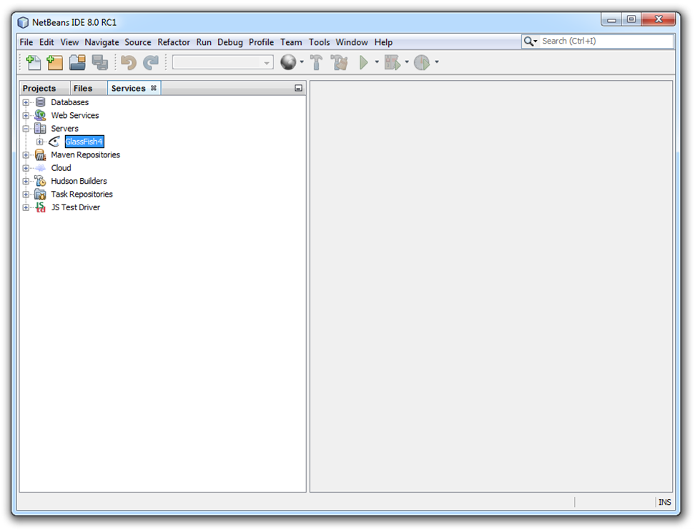Open the Debug Project dropdown arrow
Screen dimensions: 700x532
(x=407, y=62)
